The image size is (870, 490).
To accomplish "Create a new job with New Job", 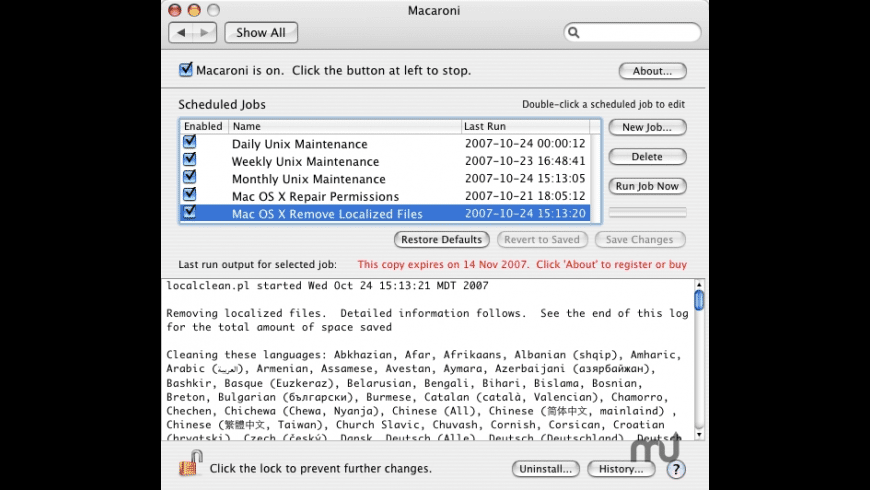I will tap(647, 127).
